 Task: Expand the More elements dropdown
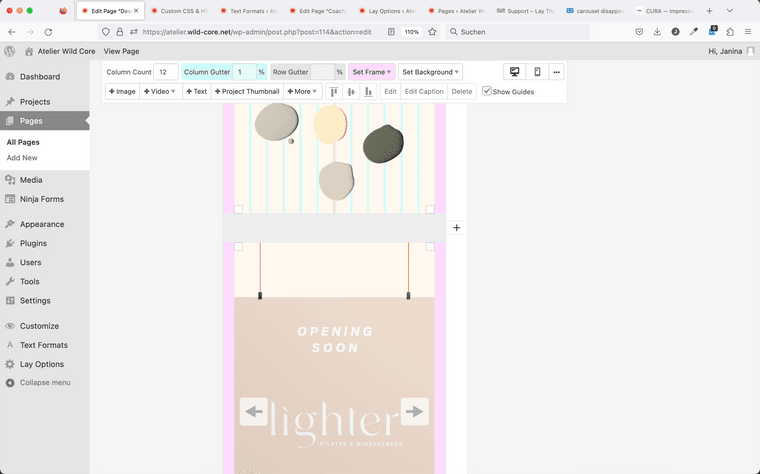tap(302, 91)
